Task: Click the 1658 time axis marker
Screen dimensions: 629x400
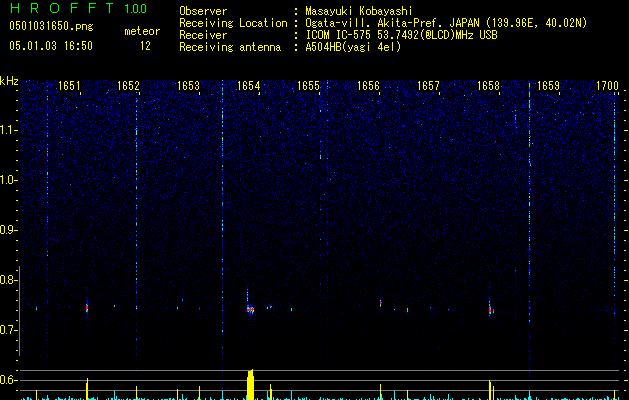Action: click(489, 86)
